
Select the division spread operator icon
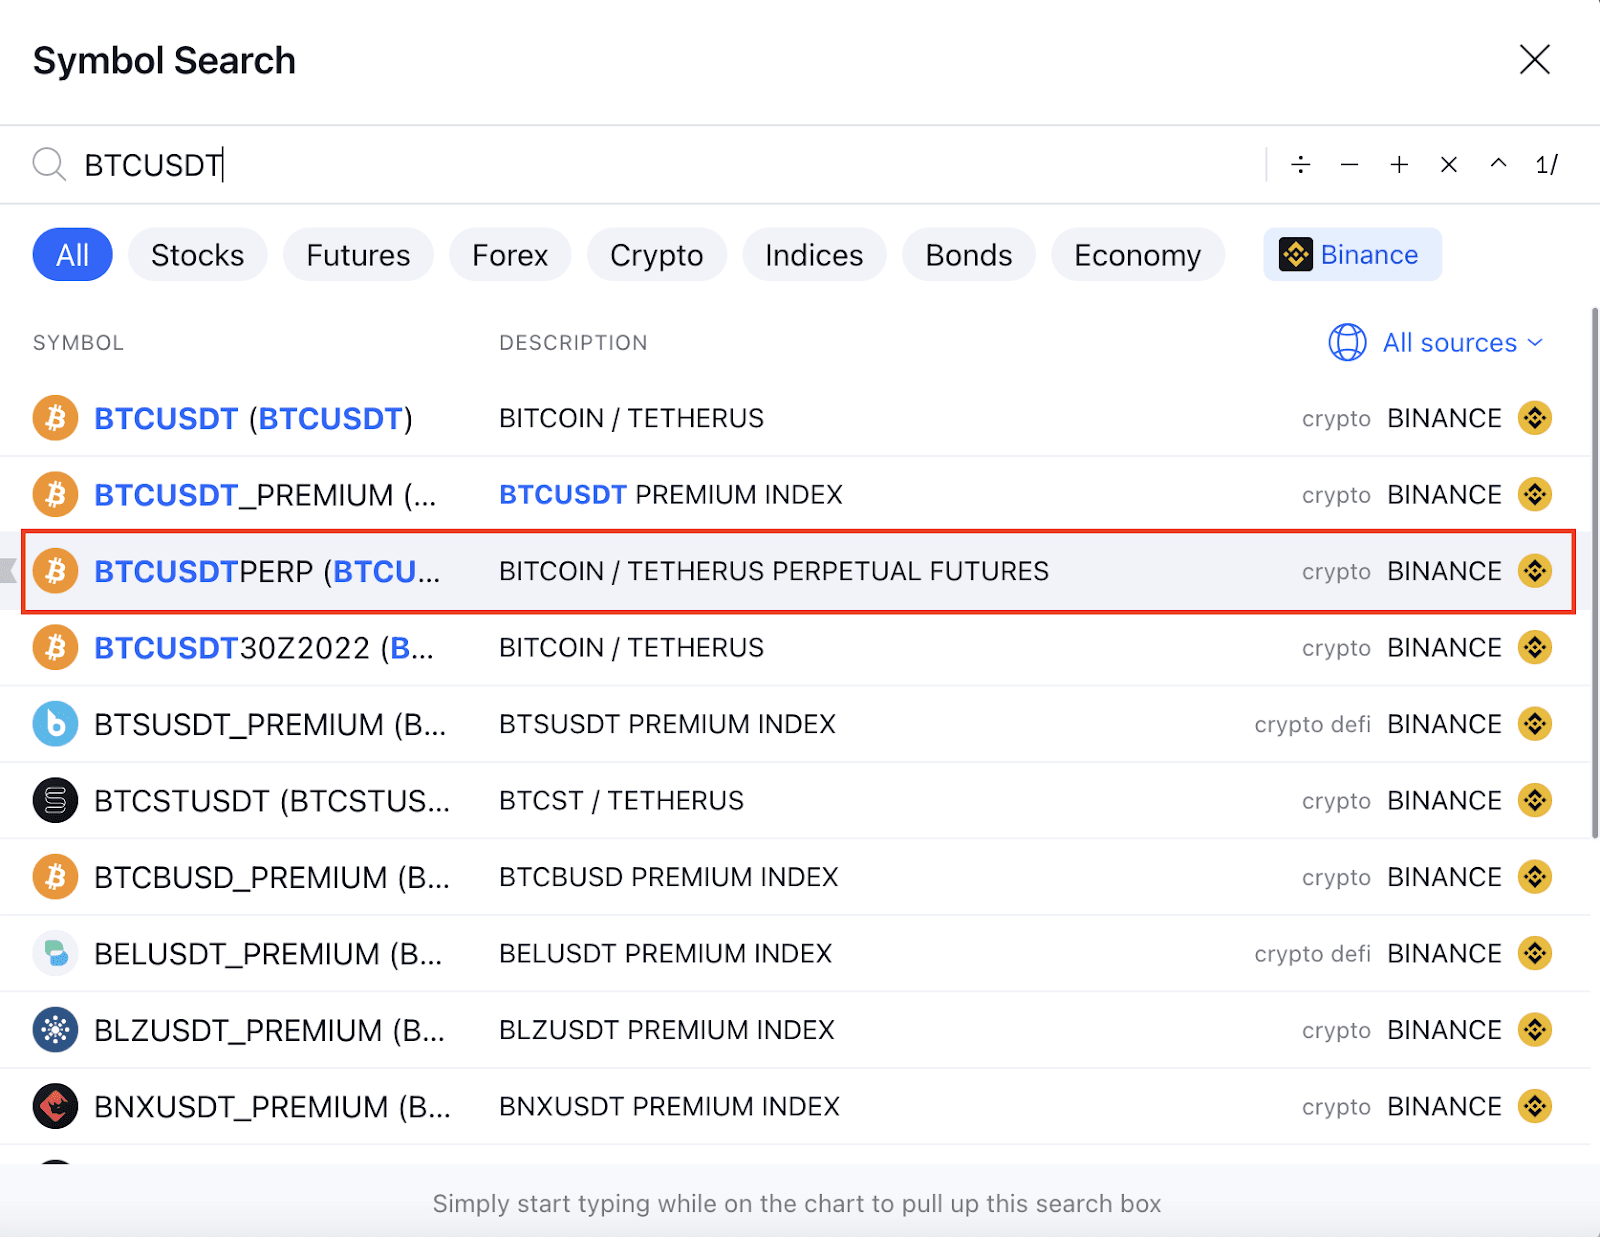tap(1300, 164)
